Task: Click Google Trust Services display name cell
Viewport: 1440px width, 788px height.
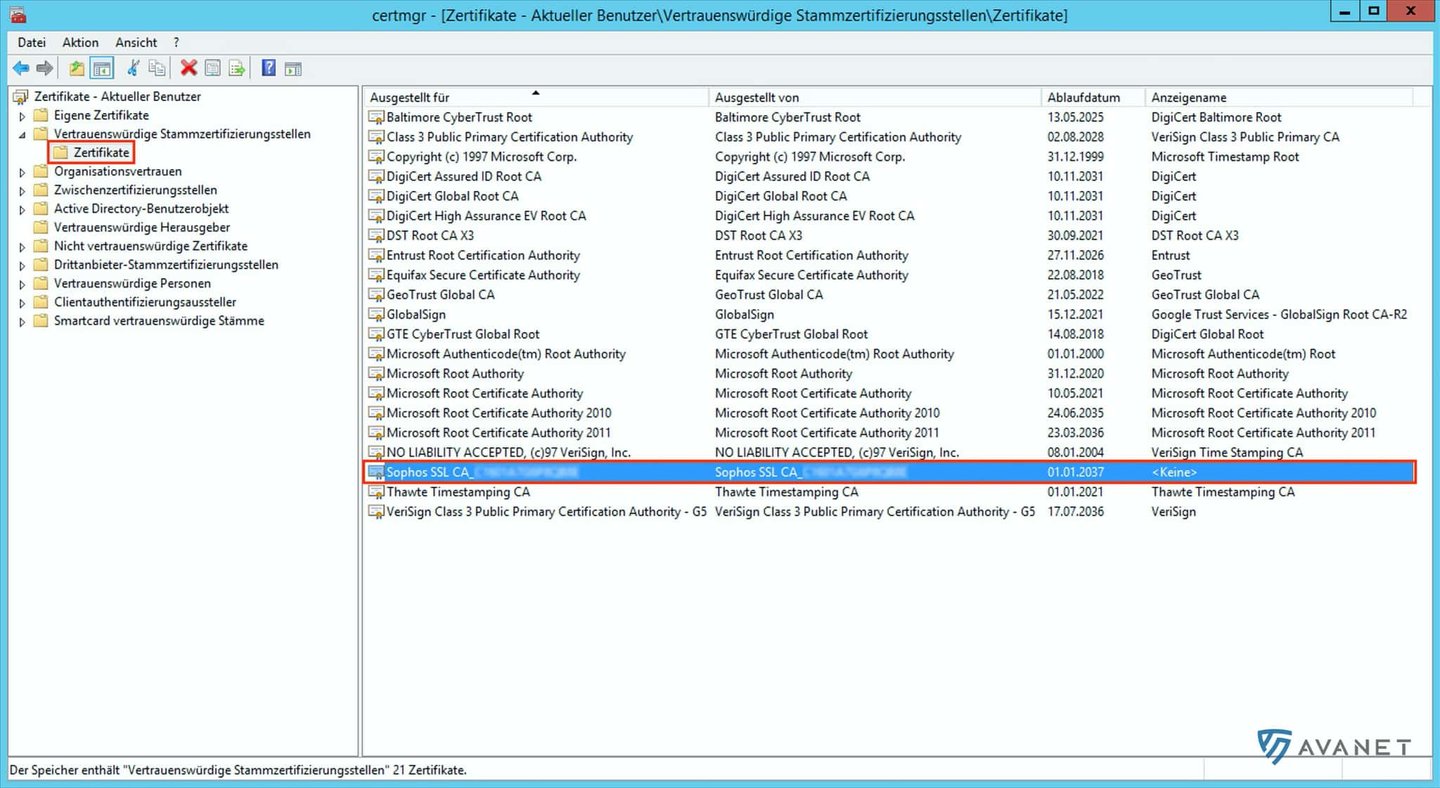Action: click(x=1279, y=315)
